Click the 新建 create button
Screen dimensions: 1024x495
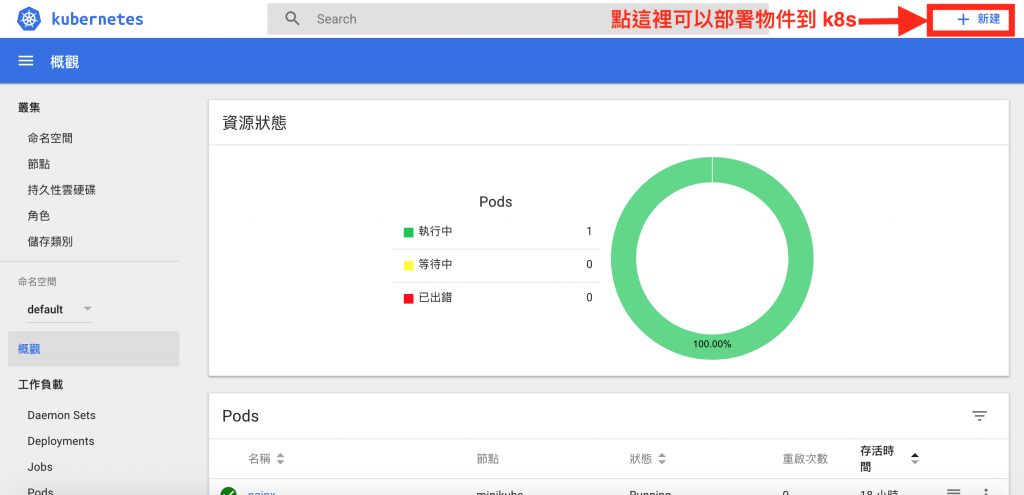pyautogui.click(x=978, y=19)
